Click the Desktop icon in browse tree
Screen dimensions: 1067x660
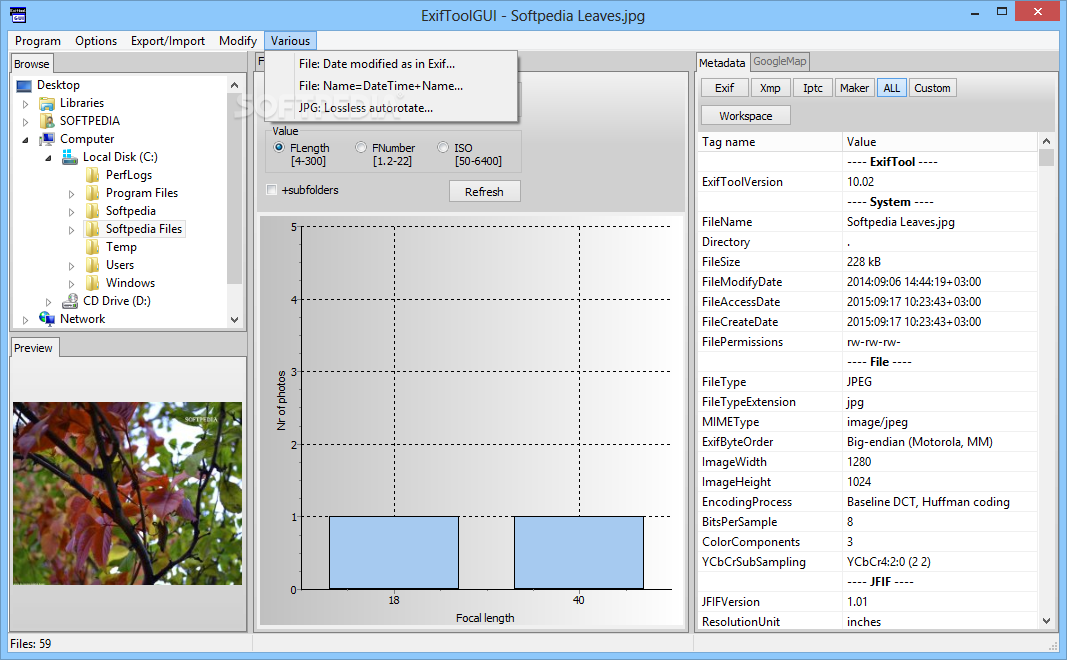[24, 86]
